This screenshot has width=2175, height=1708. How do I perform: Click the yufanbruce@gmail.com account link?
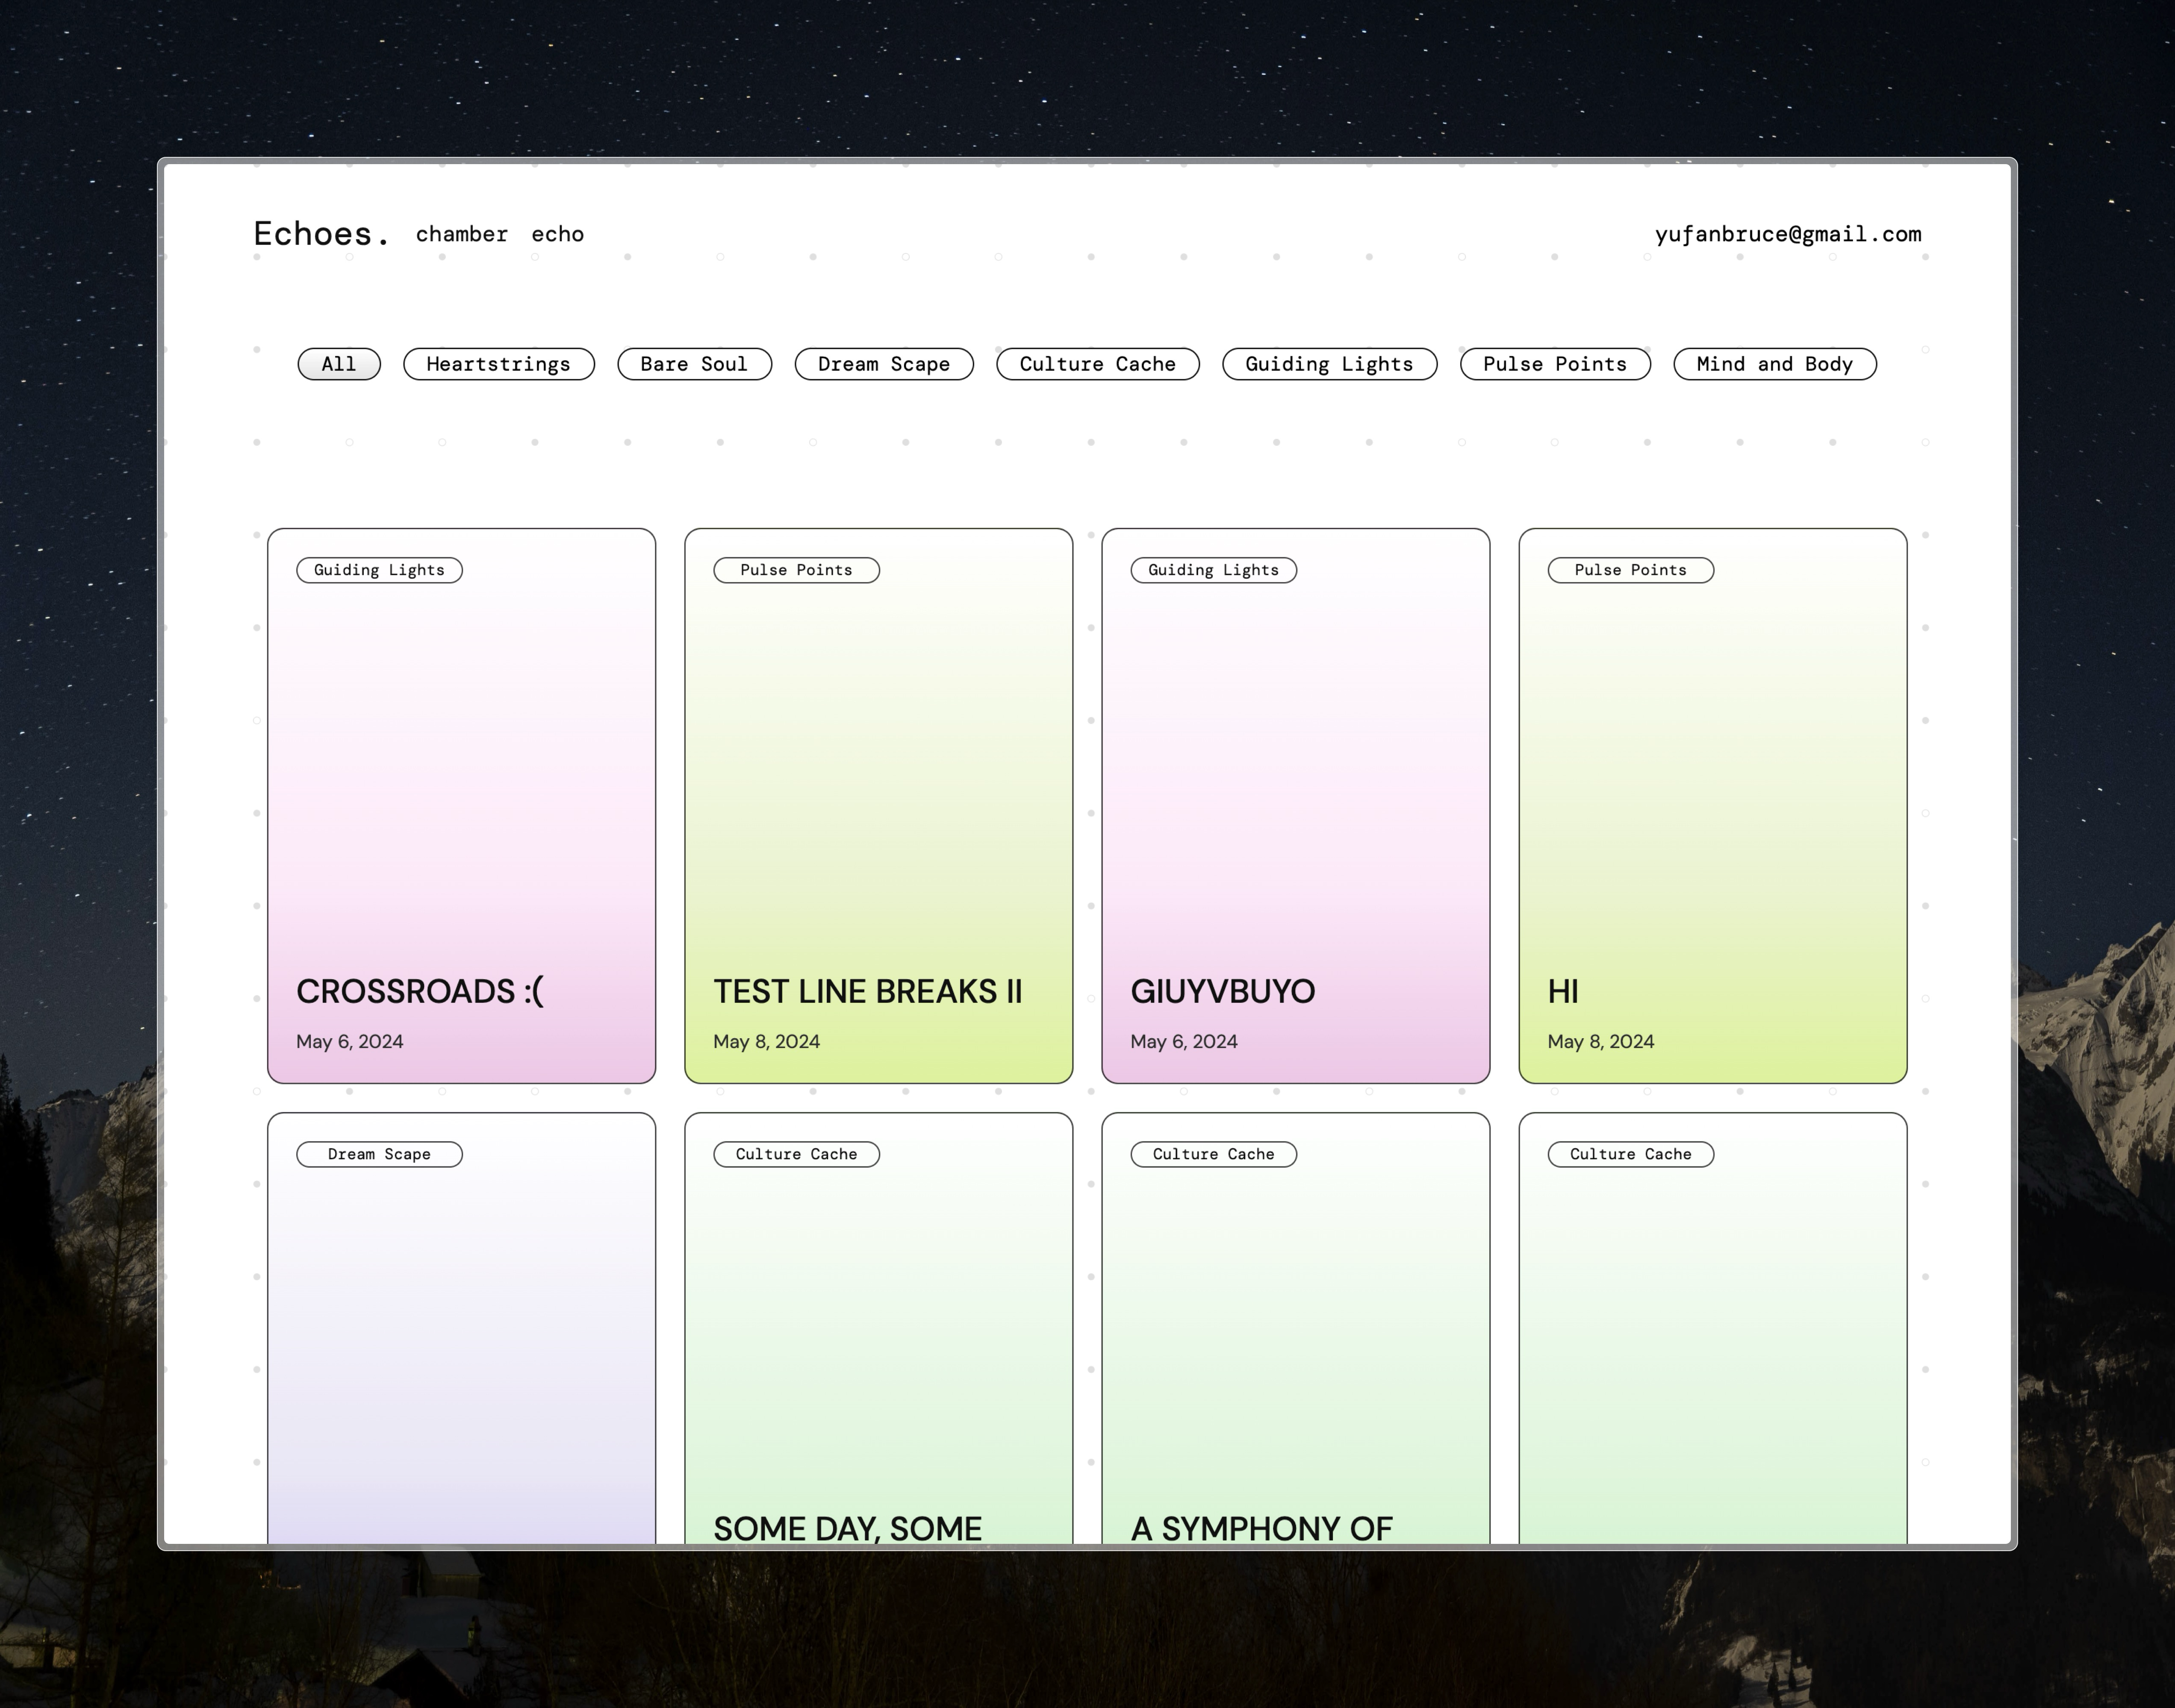[x=1788, y=234]
